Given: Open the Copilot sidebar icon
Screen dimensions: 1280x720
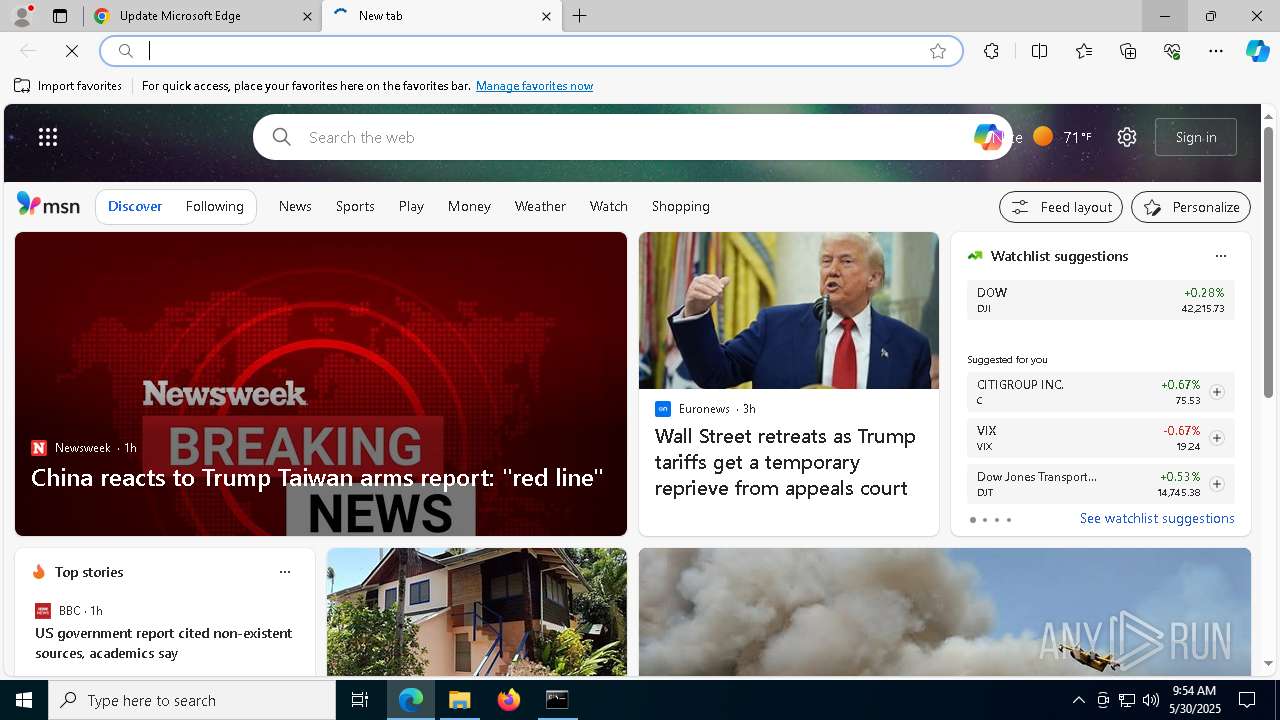Looking at the screenshot, I should [1258, 51].
